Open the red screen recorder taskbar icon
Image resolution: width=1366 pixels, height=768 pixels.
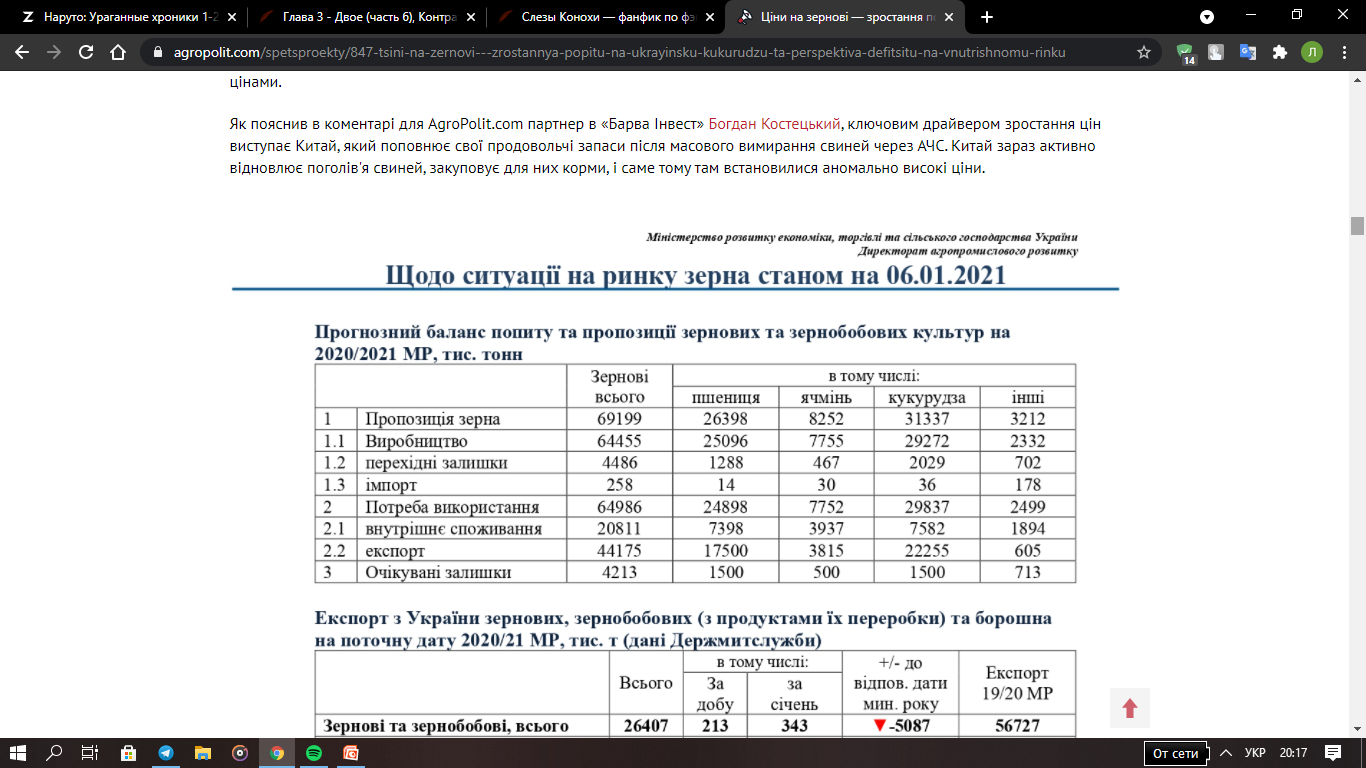click(x=351, y=753)
